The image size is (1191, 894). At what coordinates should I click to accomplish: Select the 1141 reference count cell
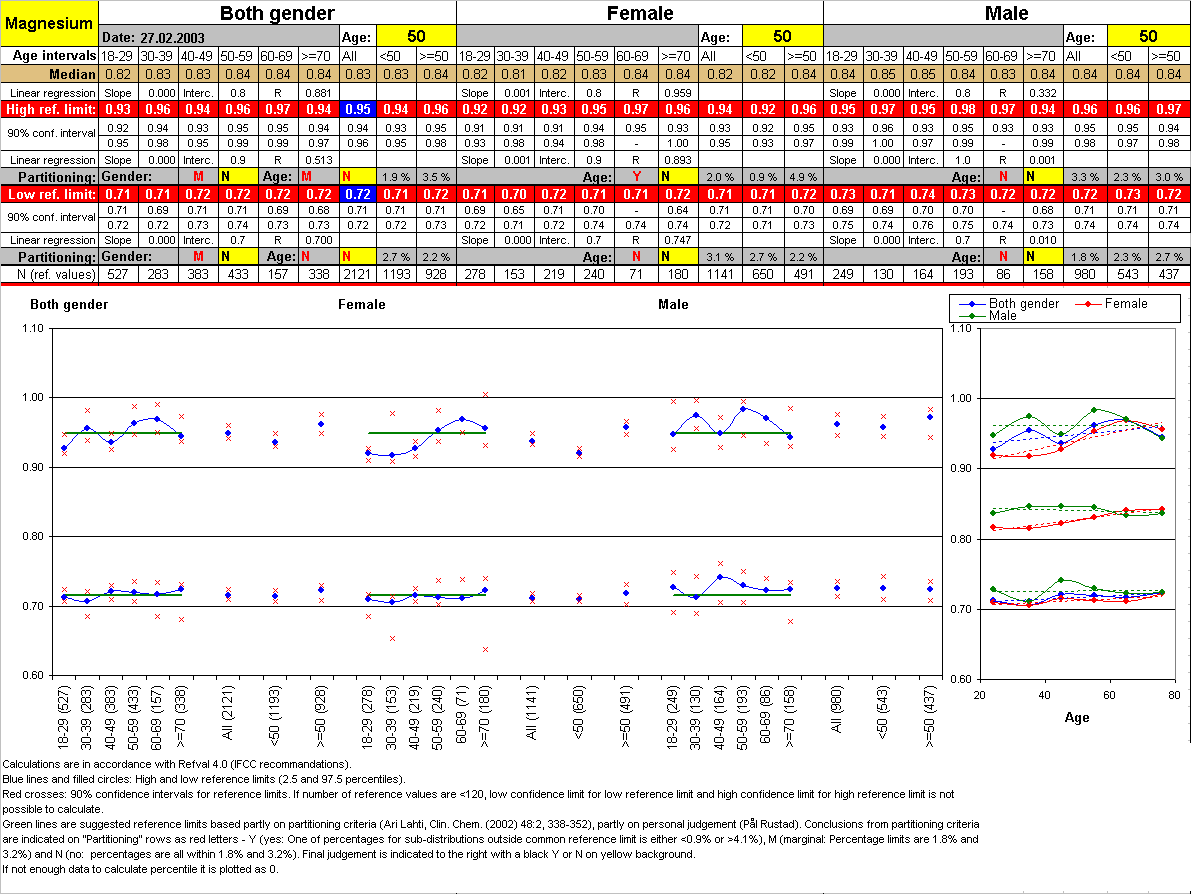(x=720, y=274)
